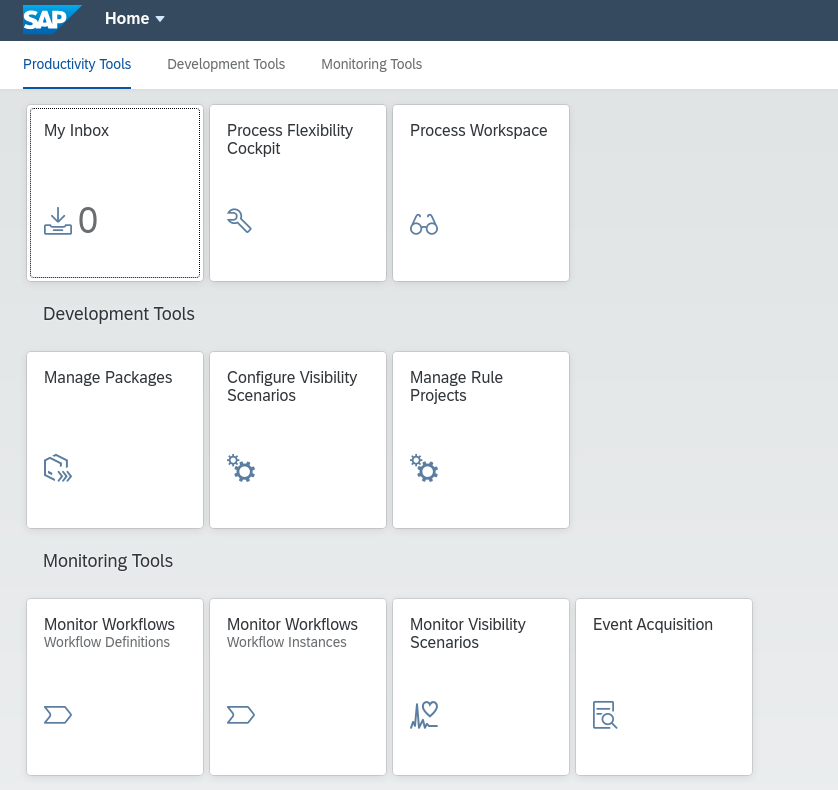Open the Process Workspace tile title
The width and height of the screenshot is (838, 790).
[478, 130]
